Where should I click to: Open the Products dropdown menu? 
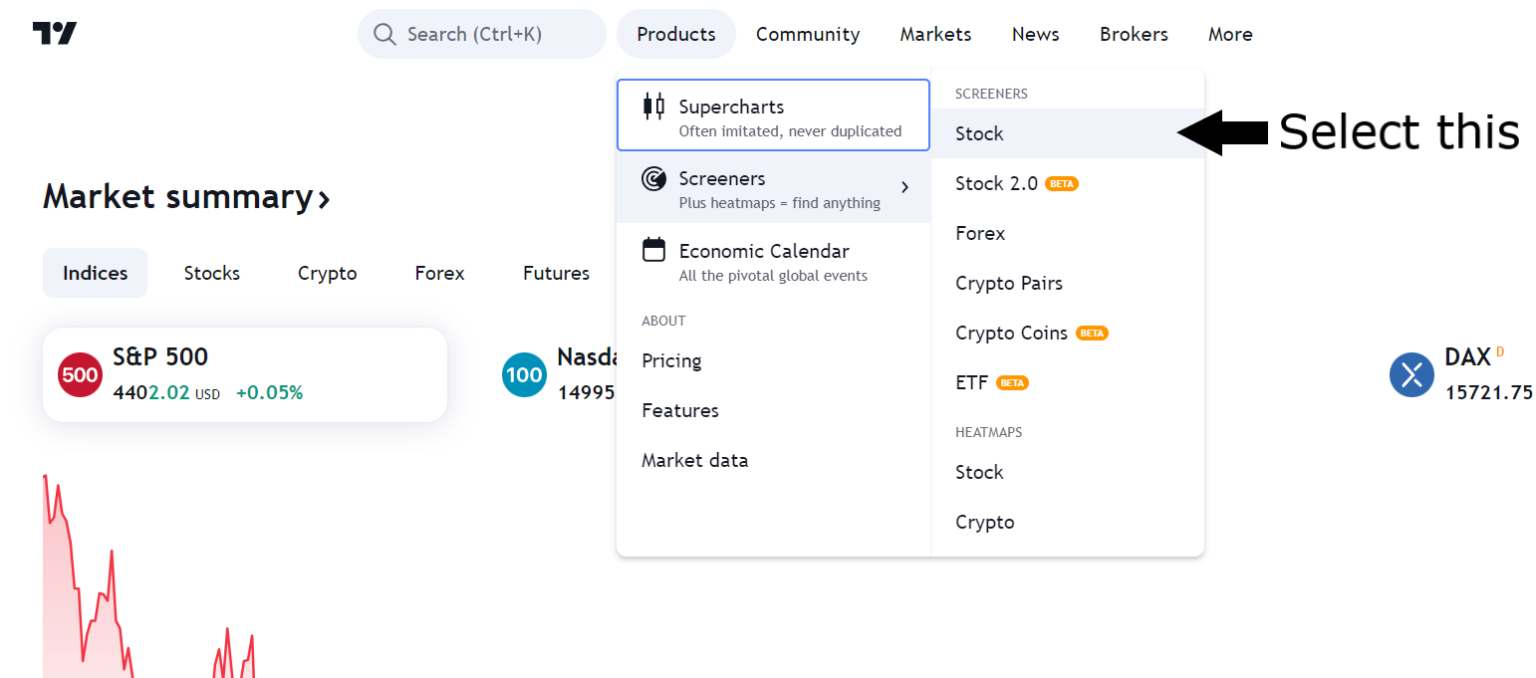[x=676, y=34]
